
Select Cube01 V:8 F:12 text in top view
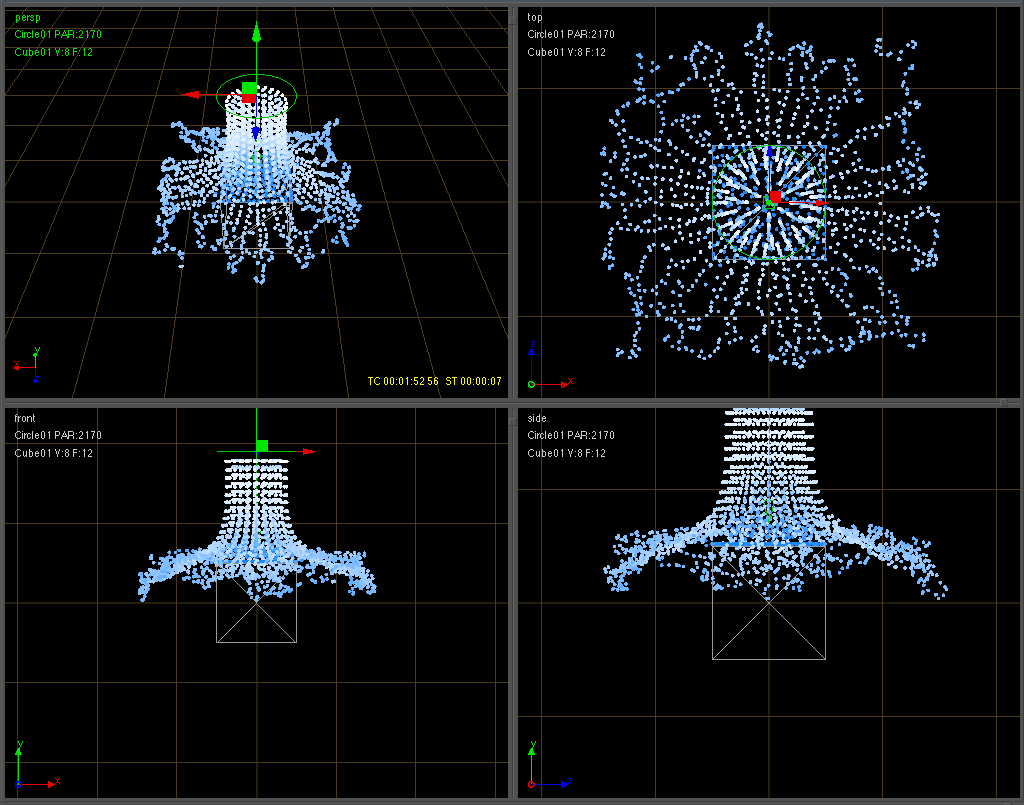coord(566,52)
